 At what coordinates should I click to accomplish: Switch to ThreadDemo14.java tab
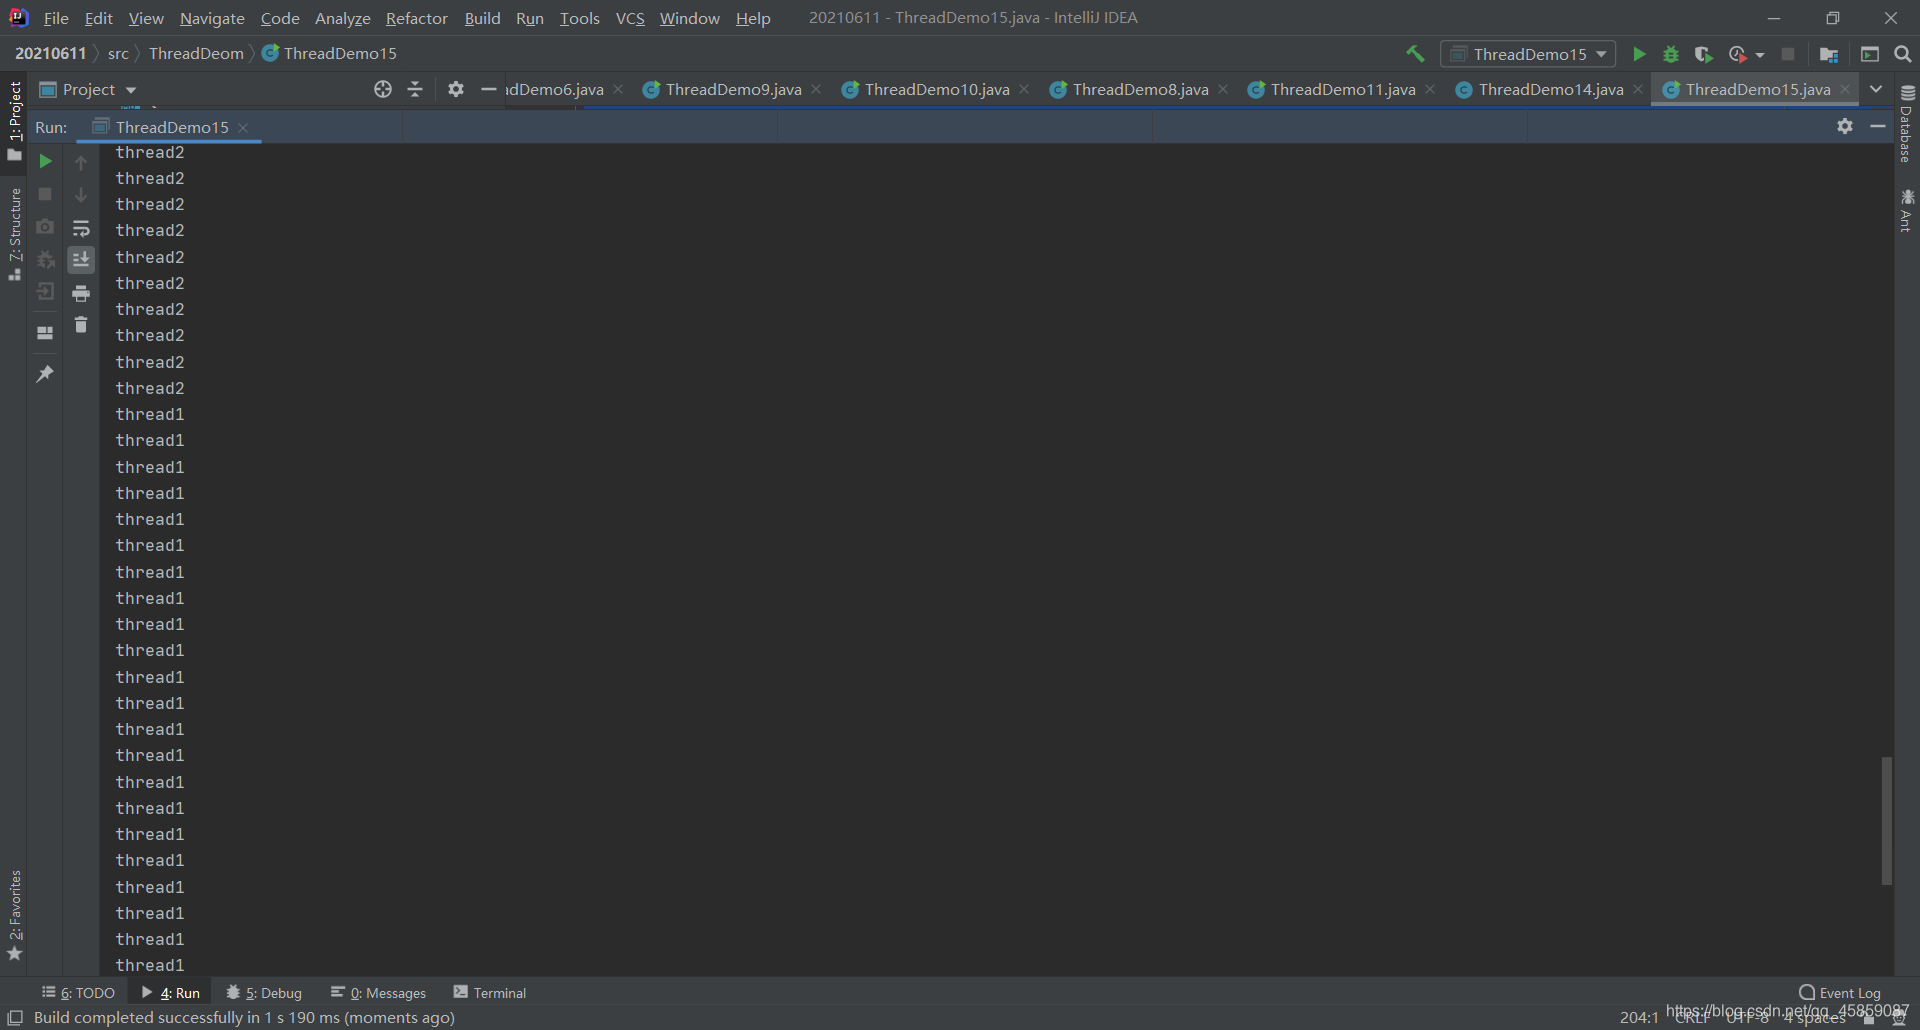point(1550,89)
